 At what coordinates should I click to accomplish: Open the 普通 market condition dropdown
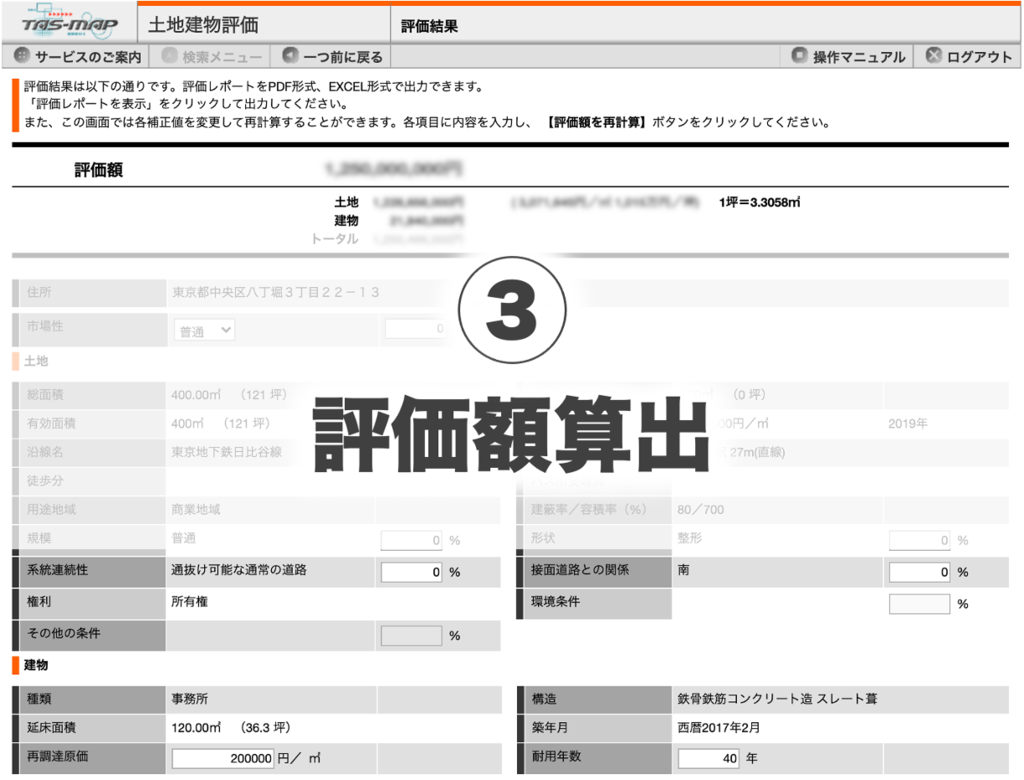pos(203,330)
